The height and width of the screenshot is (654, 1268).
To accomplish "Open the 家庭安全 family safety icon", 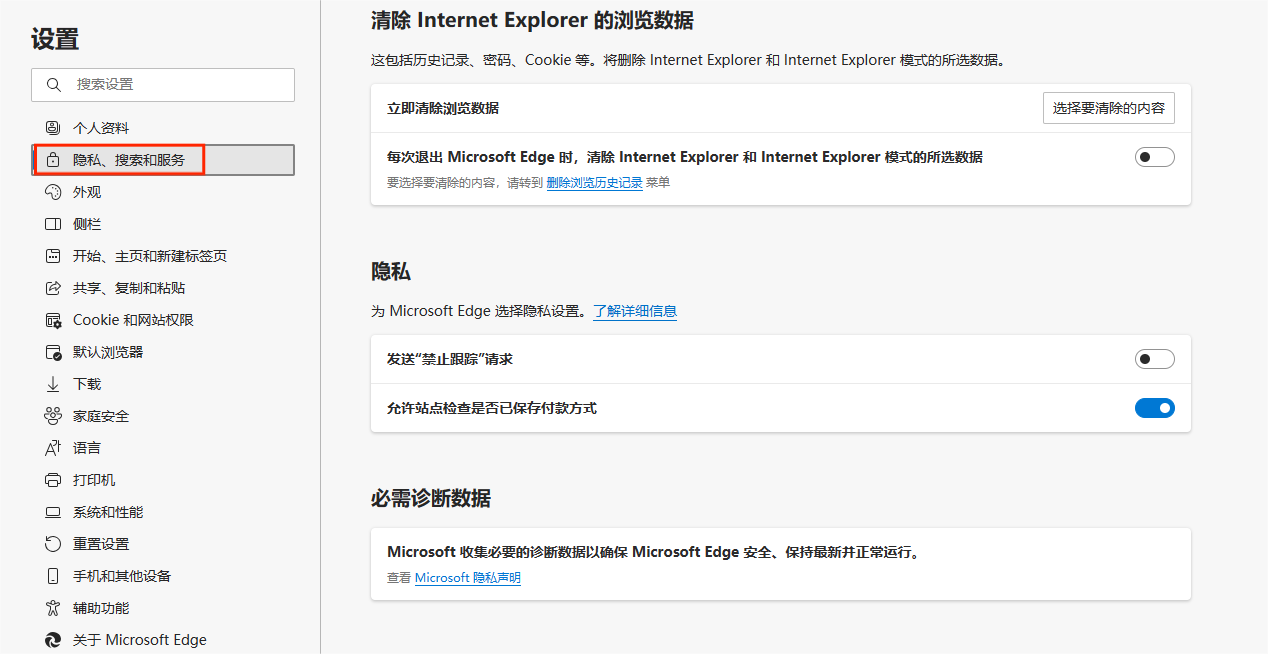I will 54,415.
